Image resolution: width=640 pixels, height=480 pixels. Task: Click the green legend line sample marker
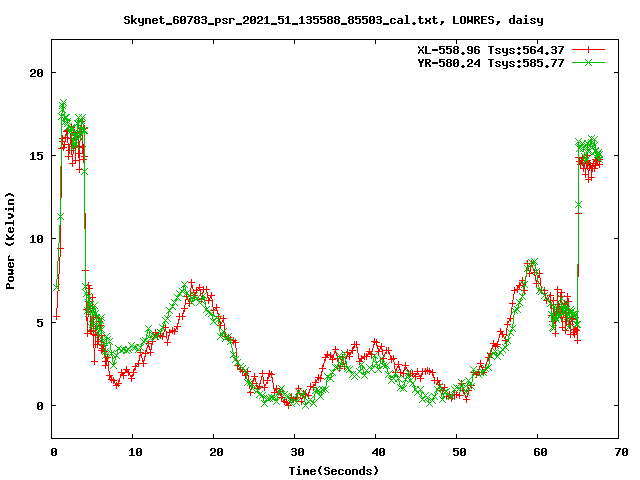click(588, 62)
